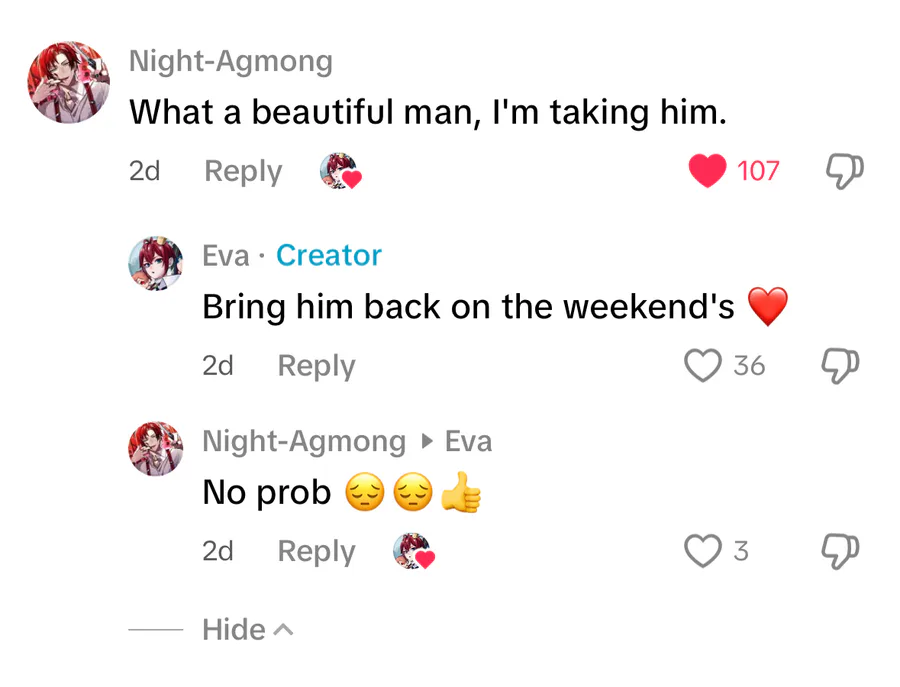Open Night-Agmong username on top comment
Viewport: 900px width, 687px height.
(231, 61)
